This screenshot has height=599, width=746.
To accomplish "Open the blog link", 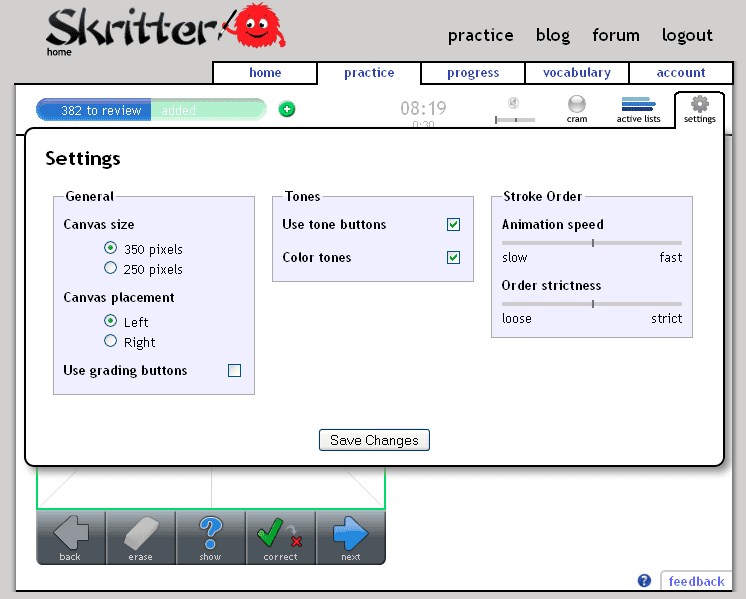I will (x=553, y=35).
